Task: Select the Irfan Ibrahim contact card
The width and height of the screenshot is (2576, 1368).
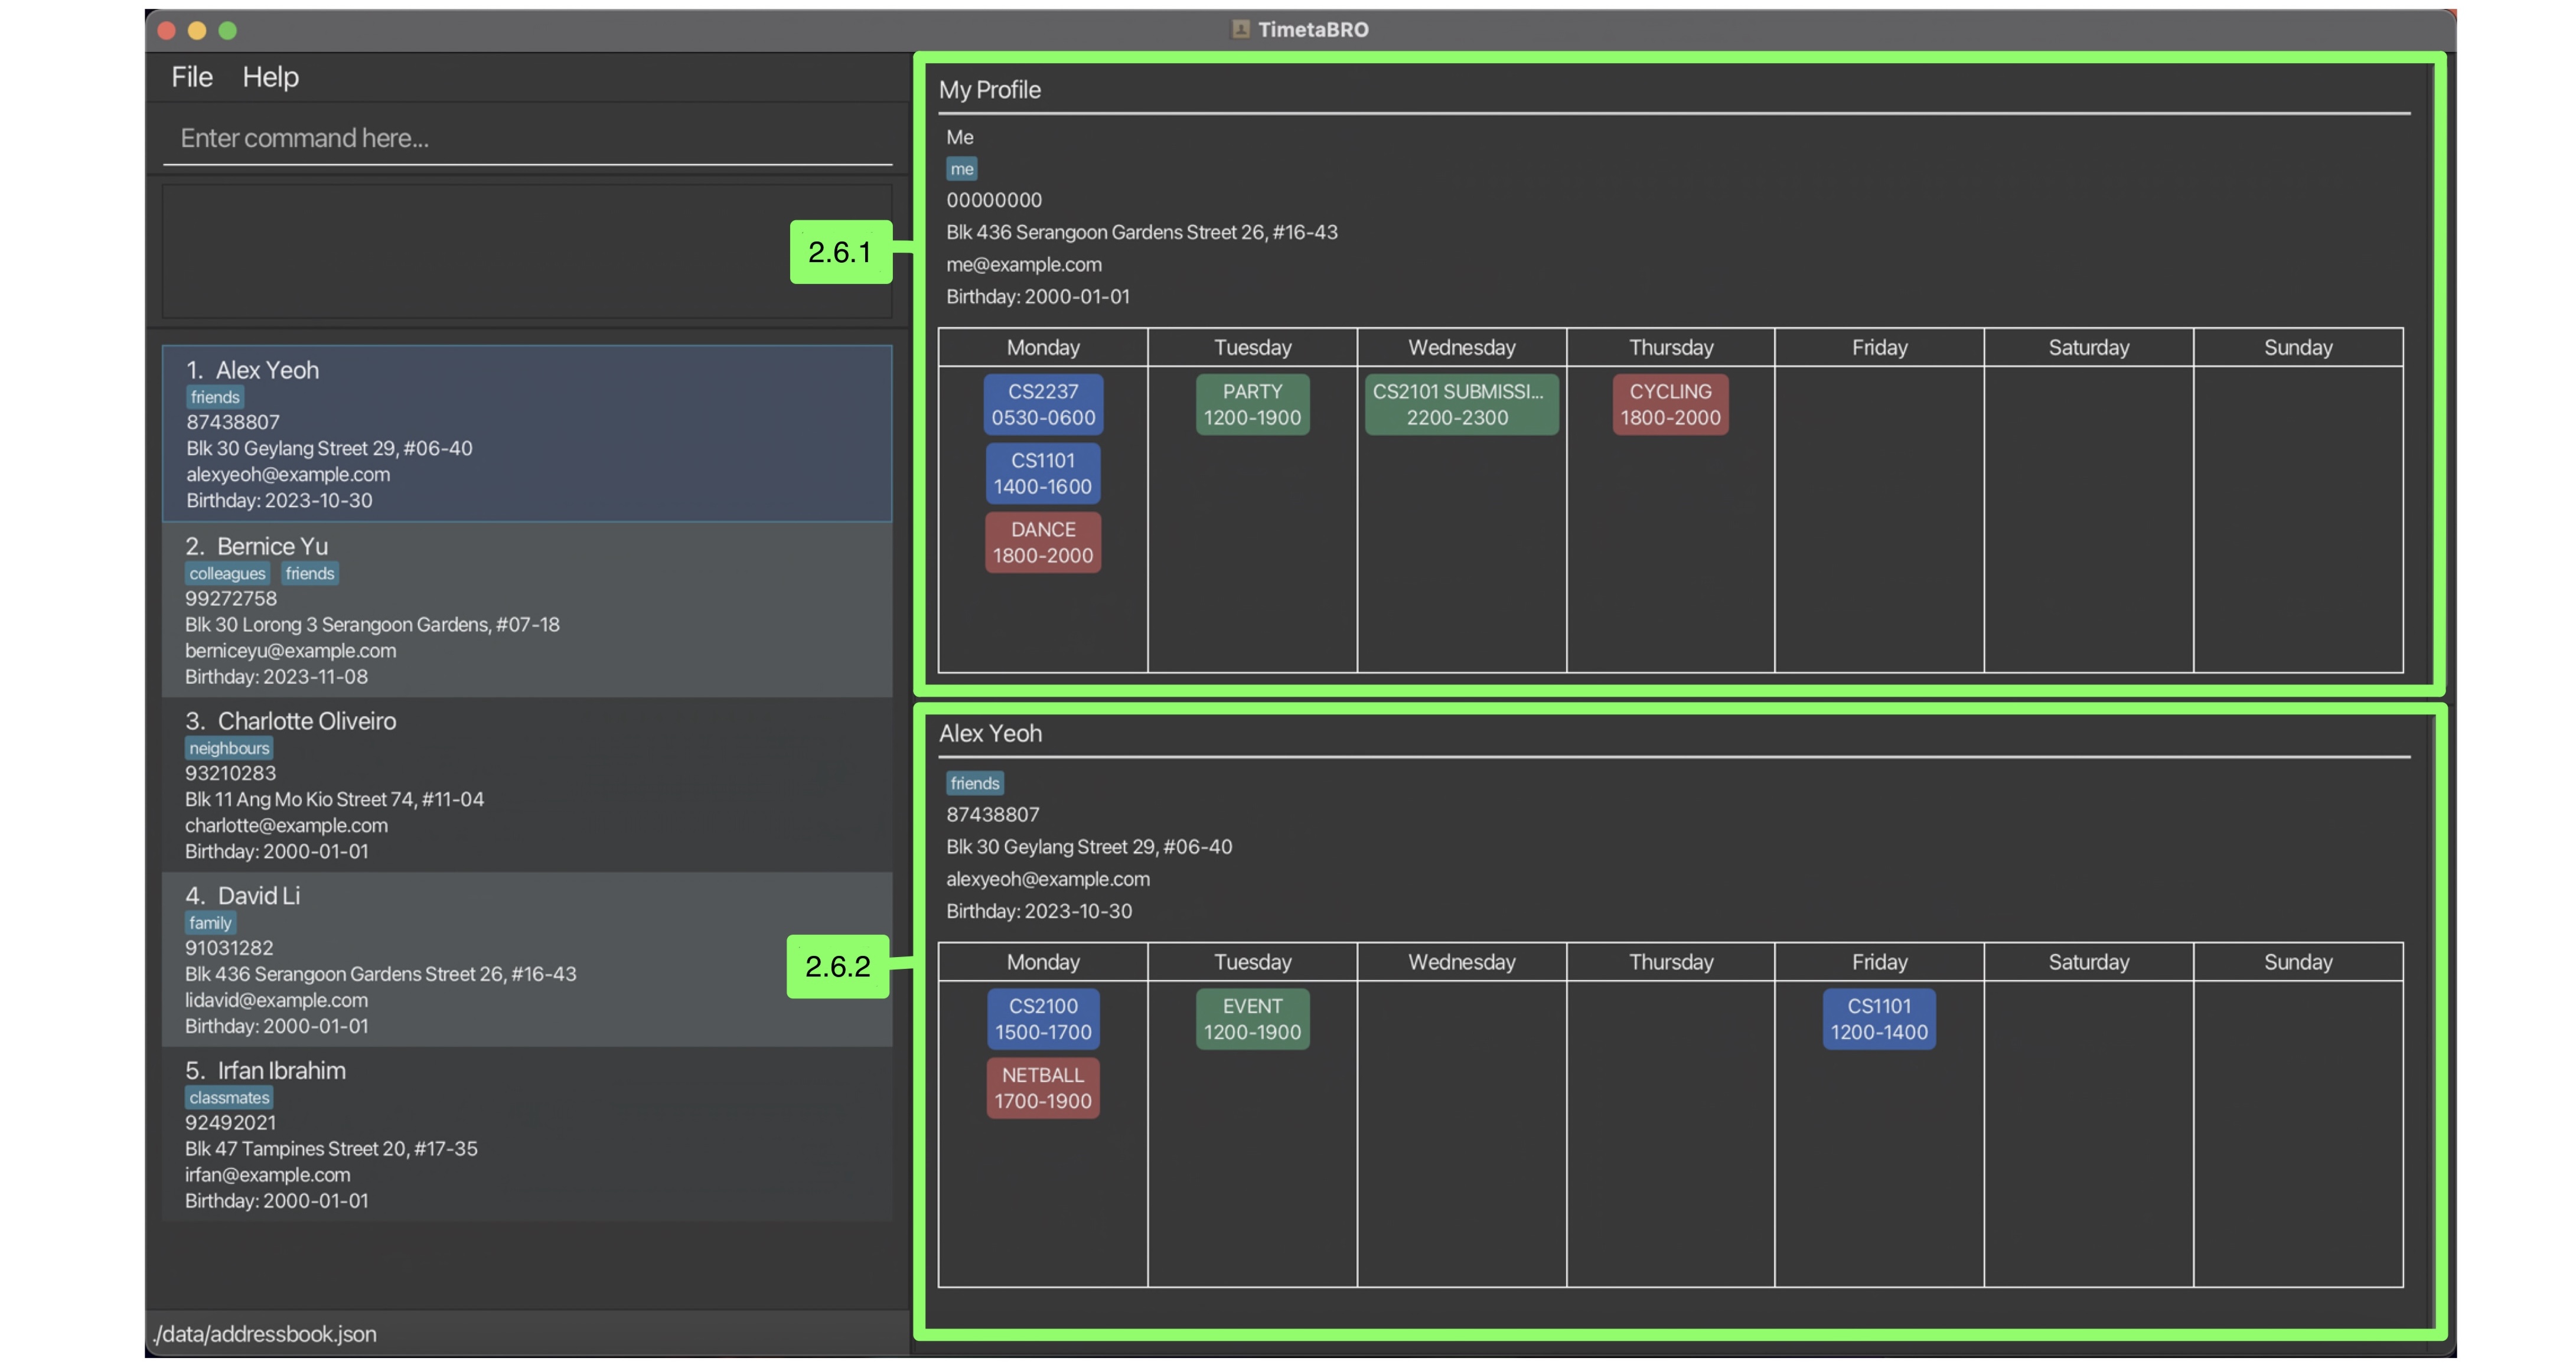Action: [x=527, y=1135]
